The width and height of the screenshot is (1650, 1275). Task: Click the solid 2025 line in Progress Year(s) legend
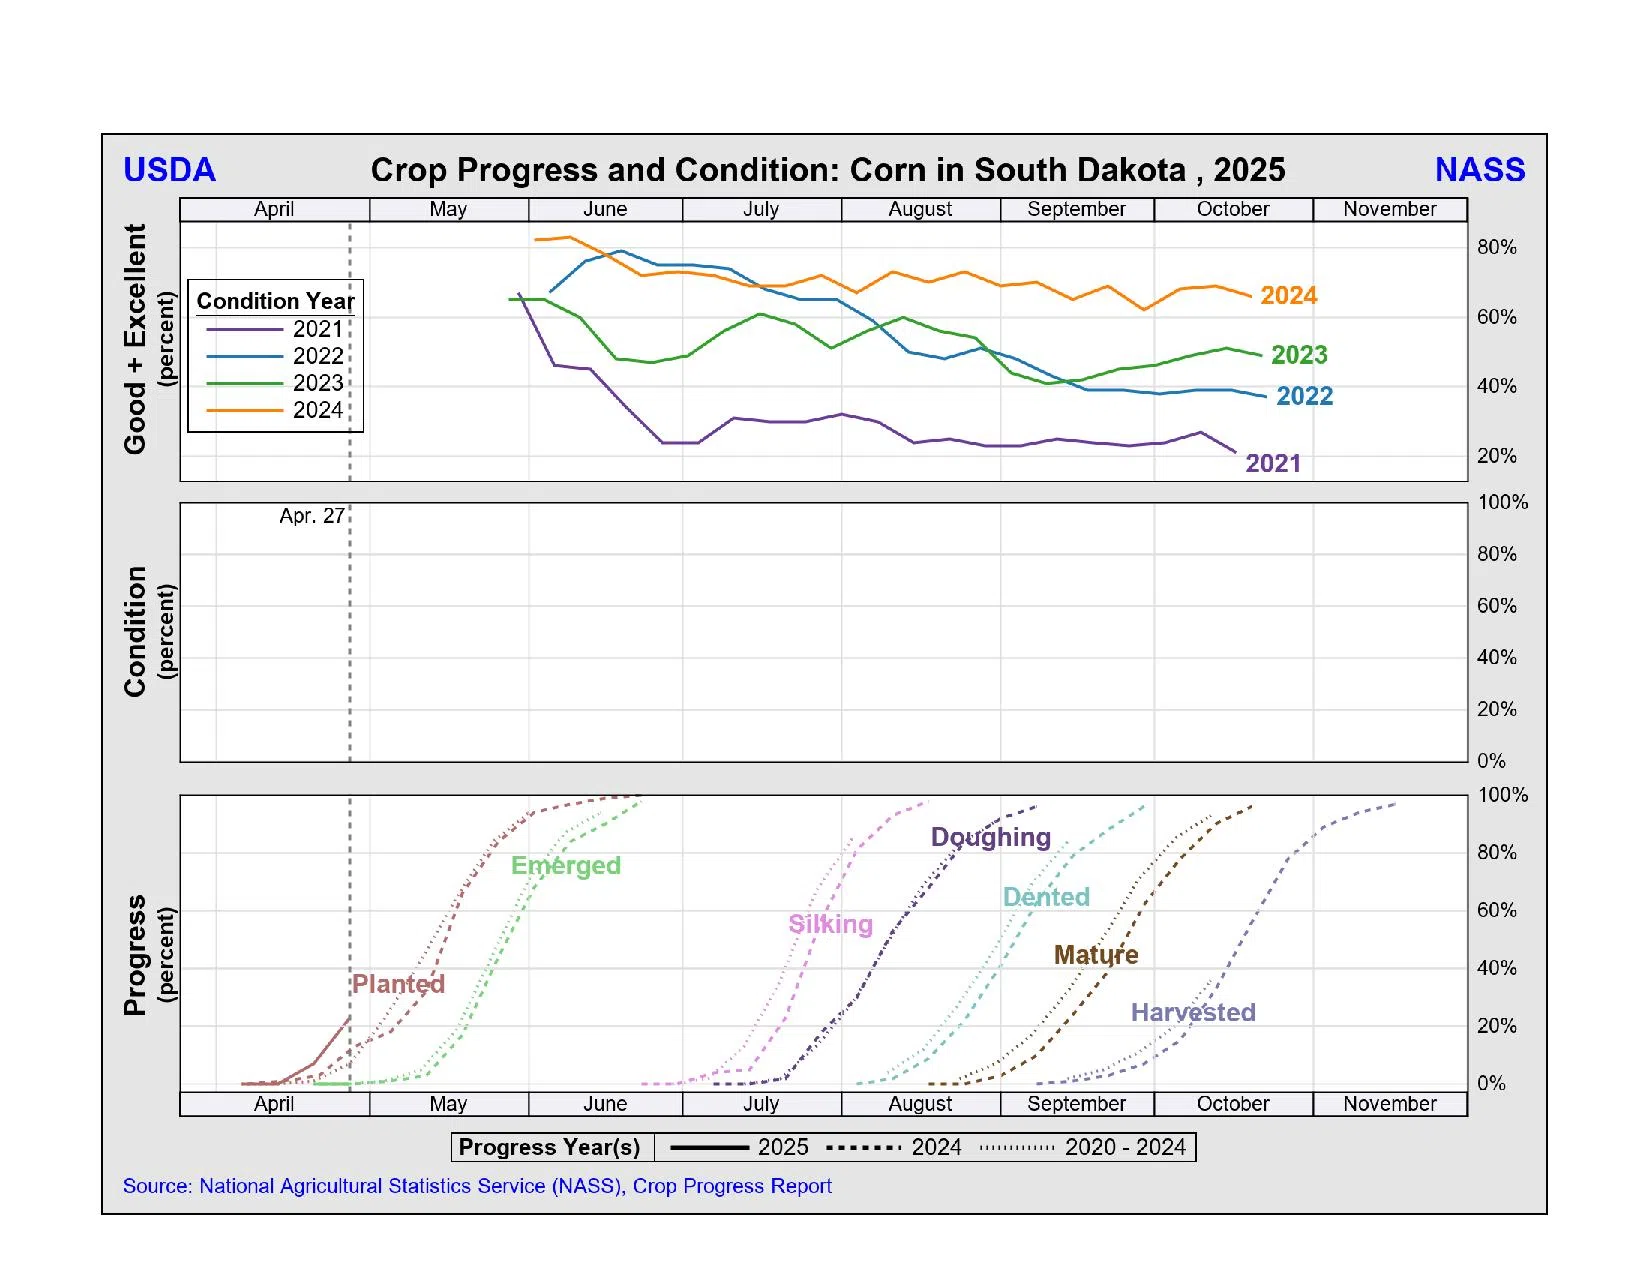(710, 1148)
